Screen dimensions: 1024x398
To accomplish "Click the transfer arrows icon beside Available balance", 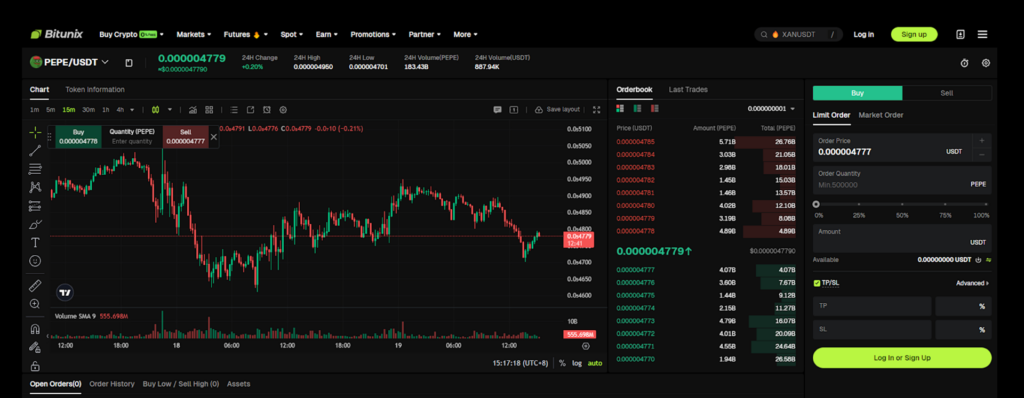I will [989, 260].
